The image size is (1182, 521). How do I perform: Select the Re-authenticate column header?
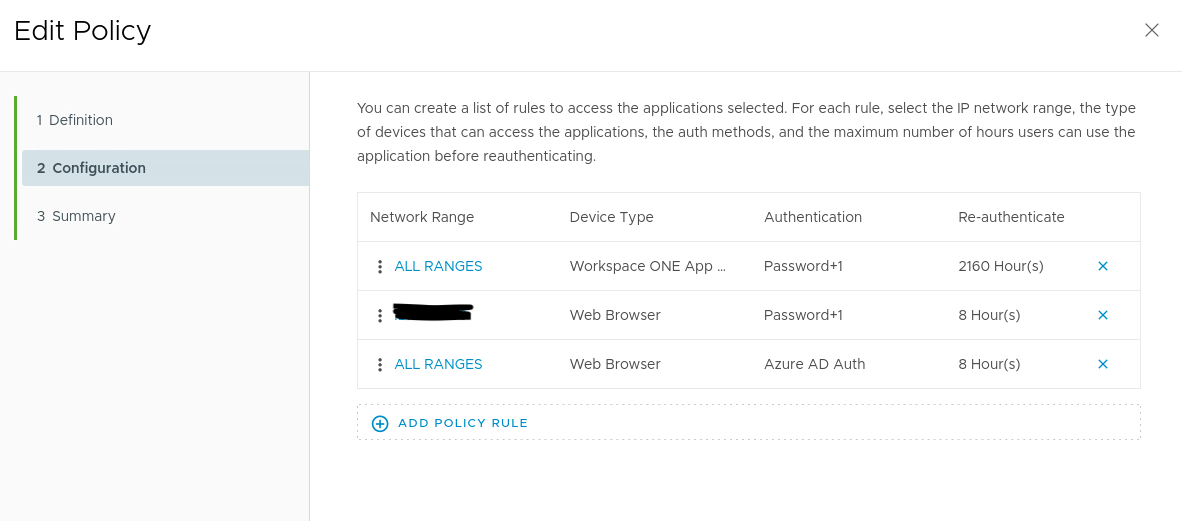(x=1011, y=217)
